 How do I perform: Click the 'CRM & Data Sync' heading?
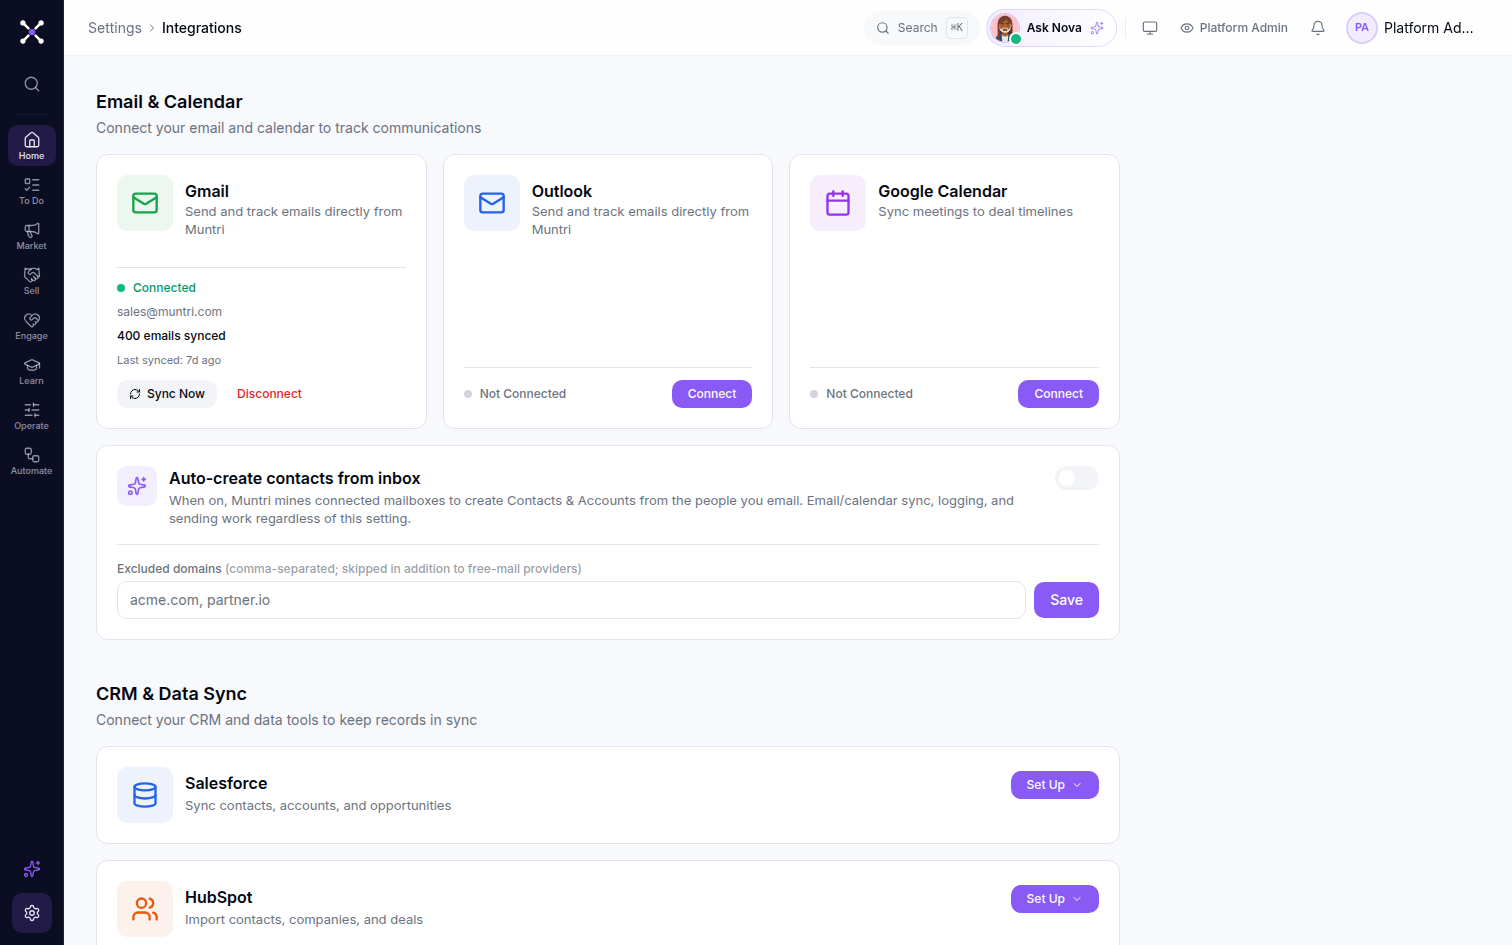pyautogui.click(x=171, y=694)
